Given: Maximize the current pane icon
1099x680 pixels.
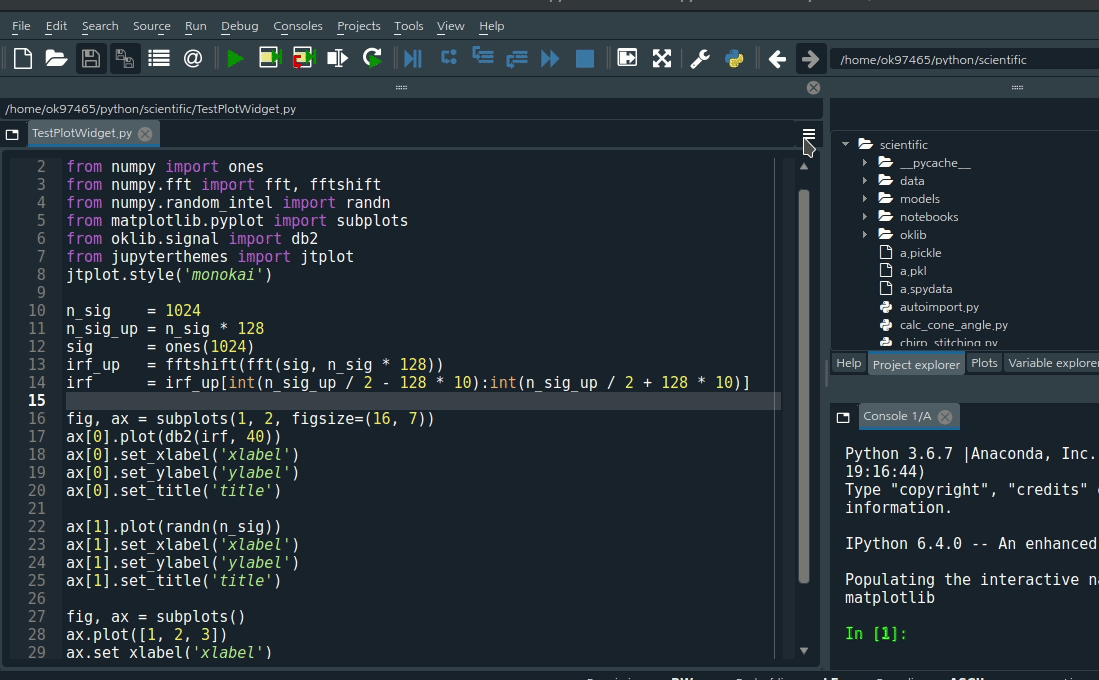Looking at the screenshot, I should (627, 58).
